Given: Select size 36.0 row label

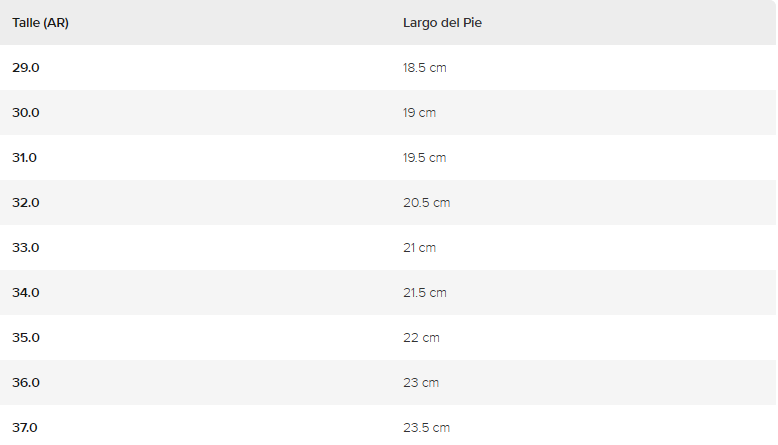Looking at the screenshot, I should 26,383.
